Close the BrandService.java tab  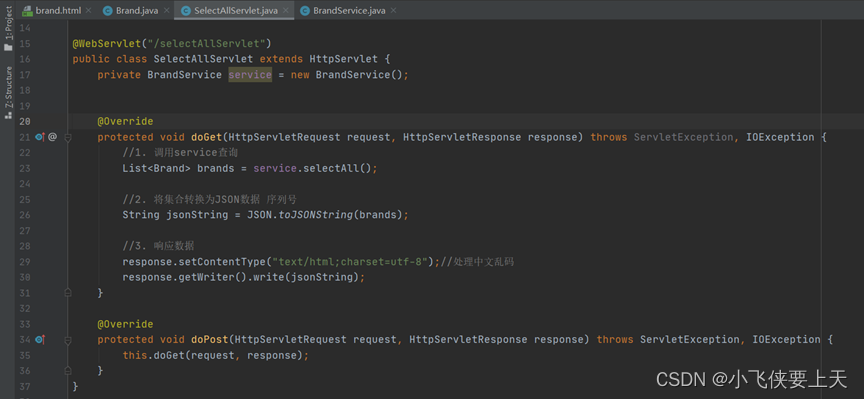pyautogui.click(x=393, y=10)
